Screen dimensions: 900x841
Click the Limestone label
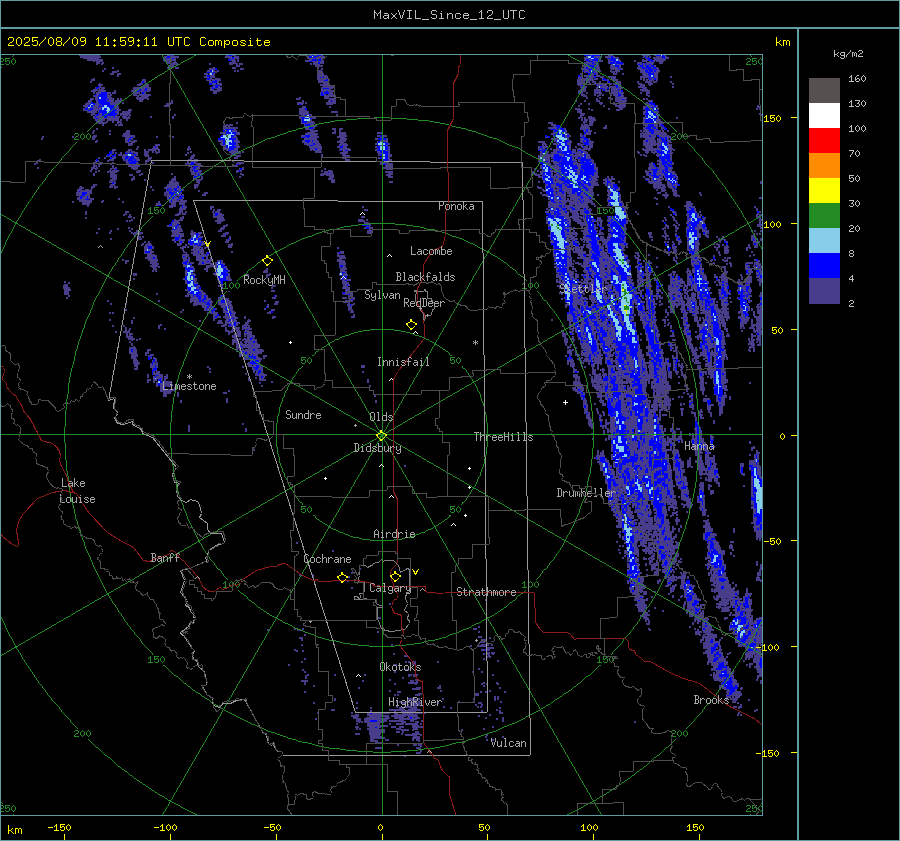[189, 386]
